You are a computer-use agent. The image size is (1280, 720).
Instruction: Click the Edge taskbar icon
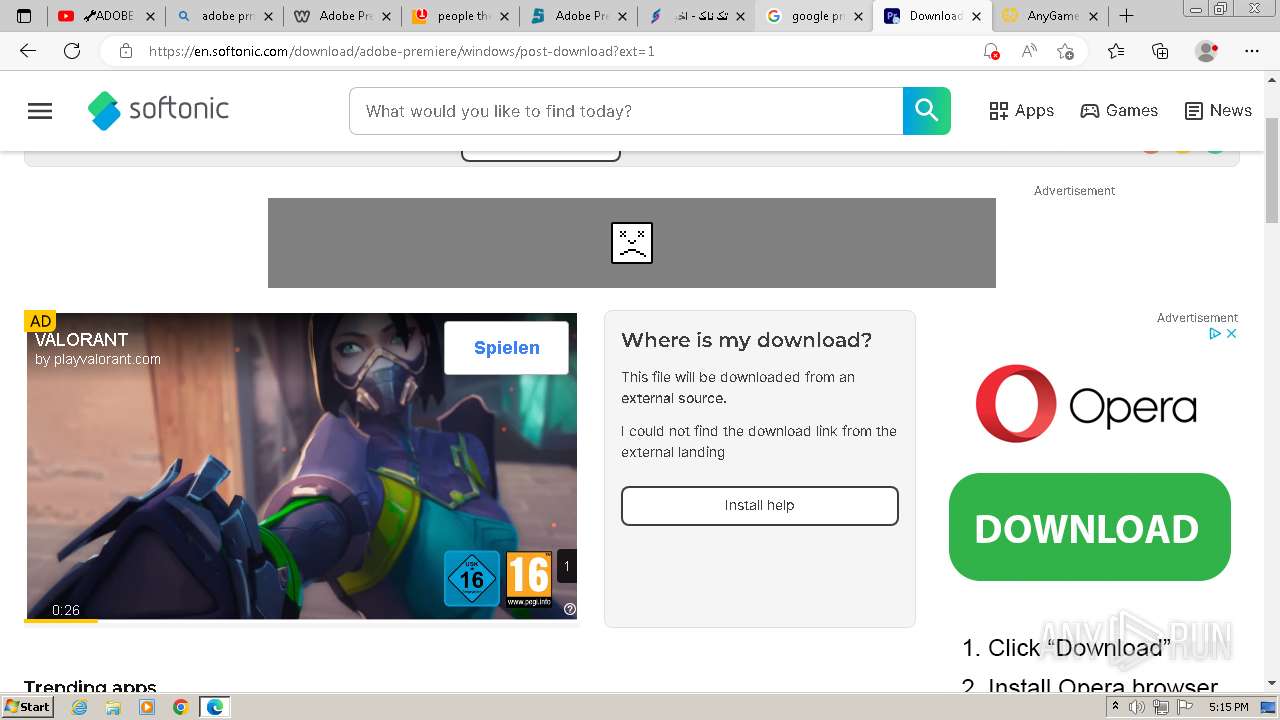click(x=214, y=707)
